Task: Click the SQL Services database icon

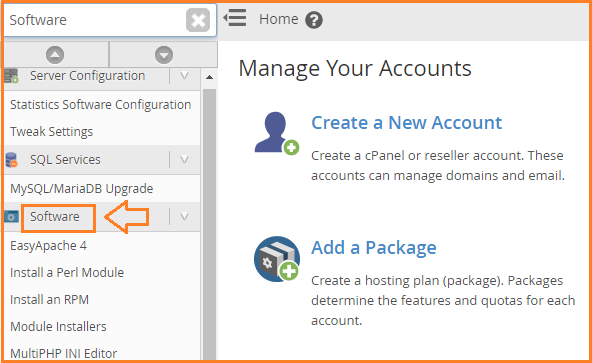Action: tap(11, 160)
